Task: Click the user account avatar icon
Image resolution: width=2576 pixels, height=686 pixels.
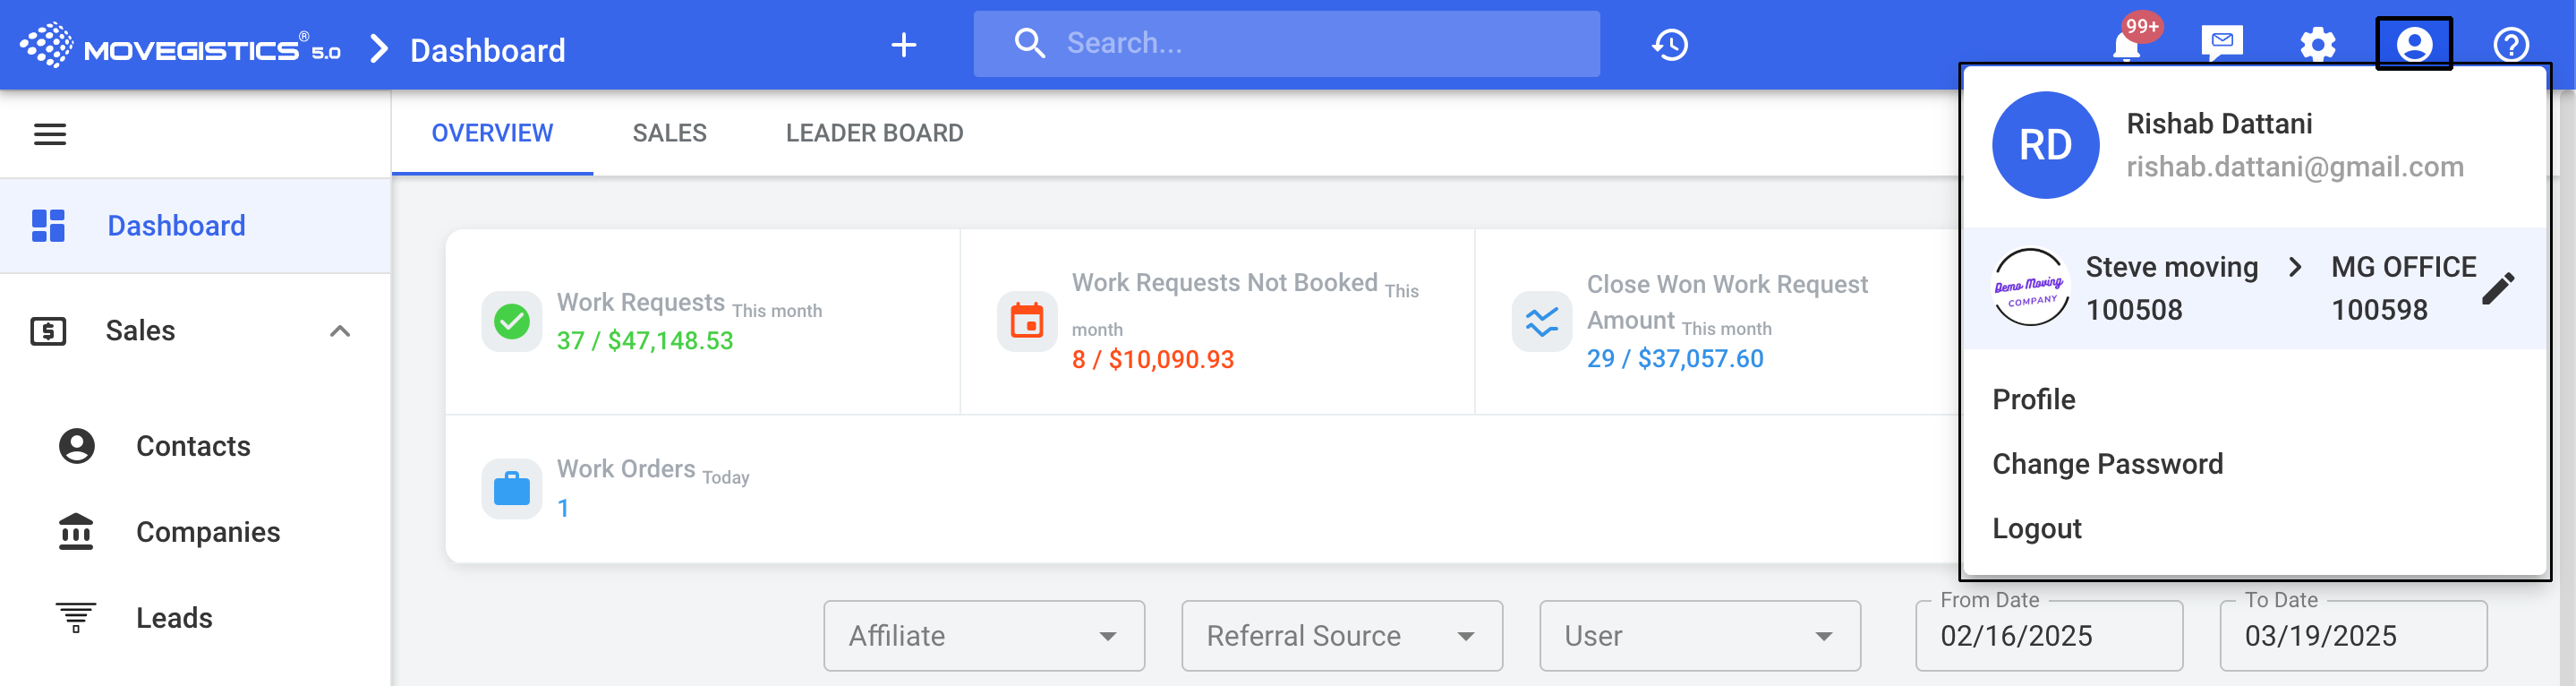Action: pos(2413,45)
